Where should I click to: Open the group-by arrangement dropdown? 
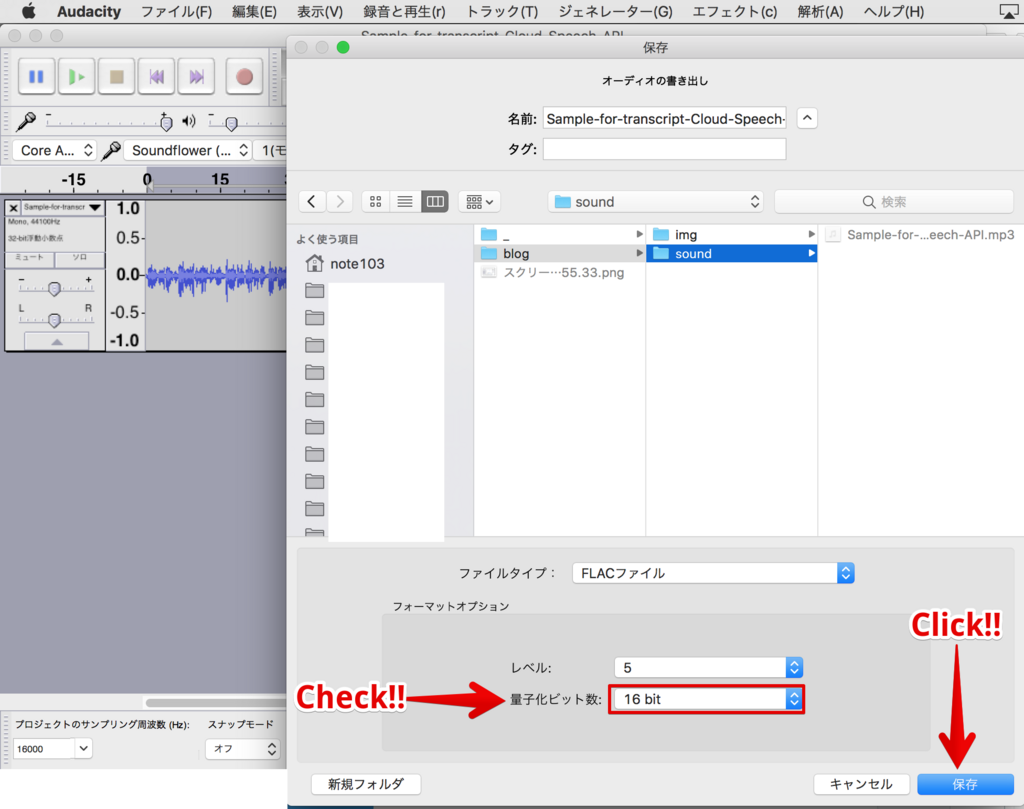[x=479, y=202]
